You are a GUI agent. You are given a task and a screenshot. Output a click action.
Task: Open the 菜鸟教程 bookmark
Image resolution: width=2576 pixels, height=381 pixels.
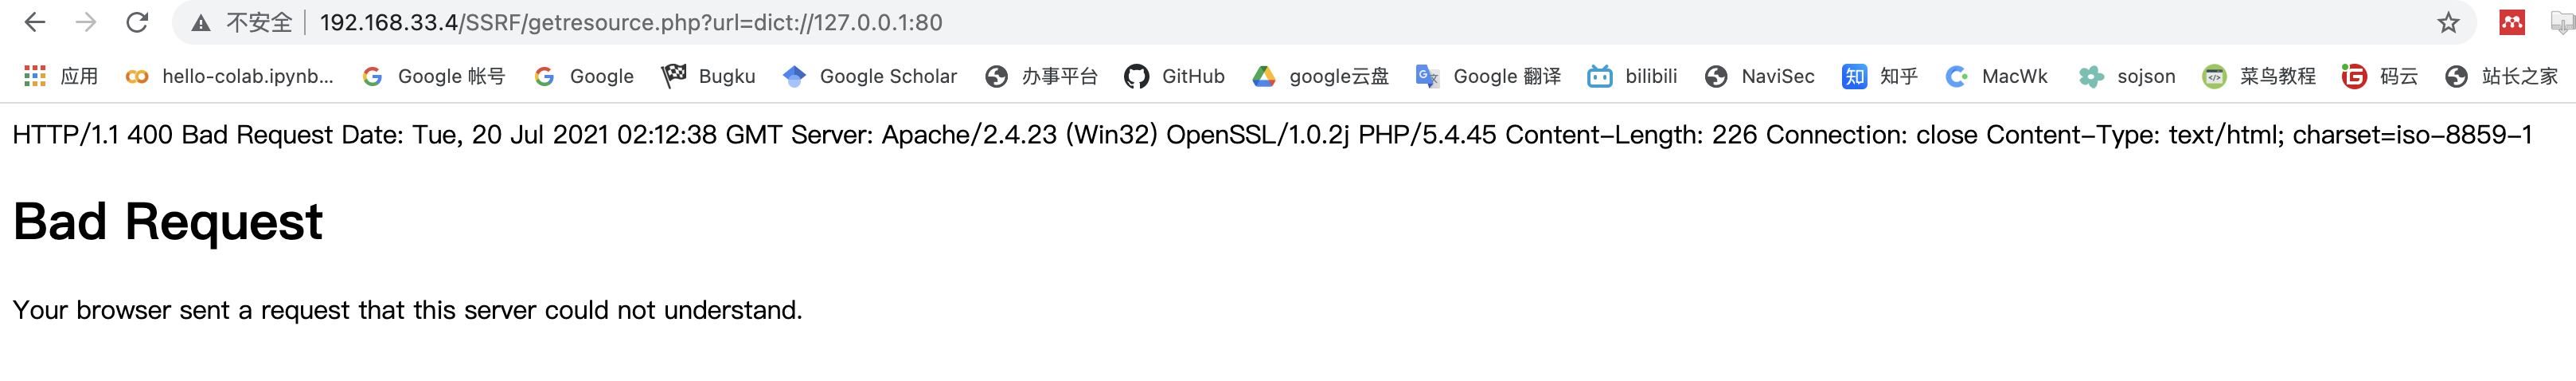(x=2259, y=76)
